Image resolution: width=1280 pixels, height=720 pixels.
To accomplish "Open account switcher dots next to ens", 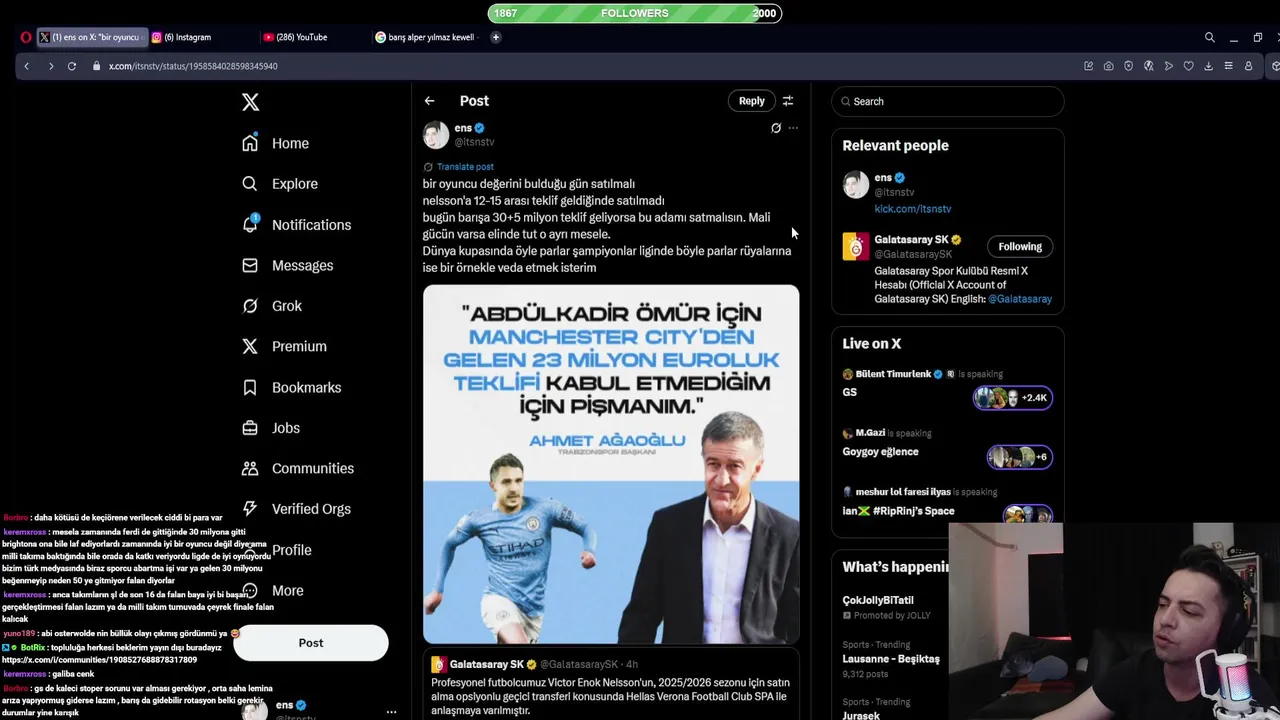I will (x=391, y=712).
